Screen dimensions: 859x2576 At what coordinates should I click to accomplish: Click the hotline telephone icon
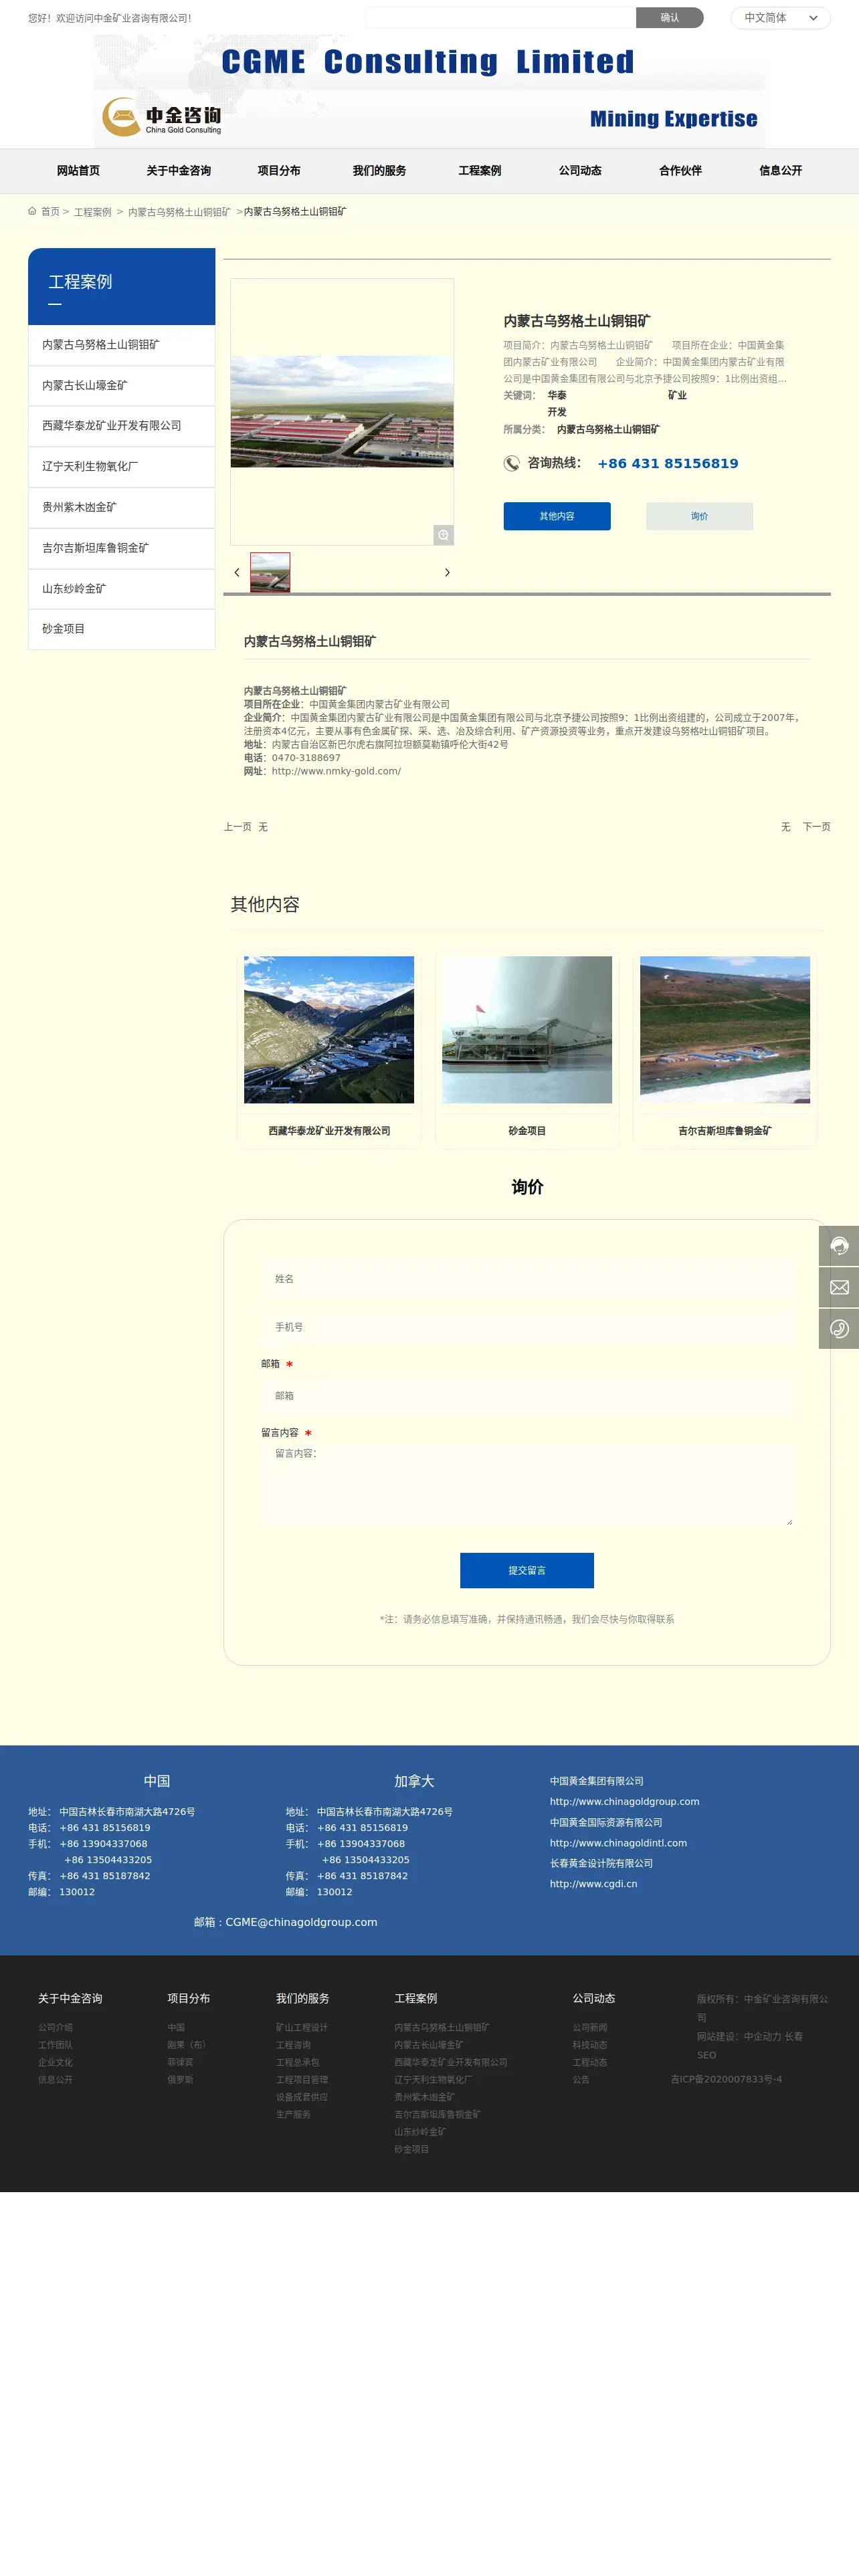click(511, 463)
